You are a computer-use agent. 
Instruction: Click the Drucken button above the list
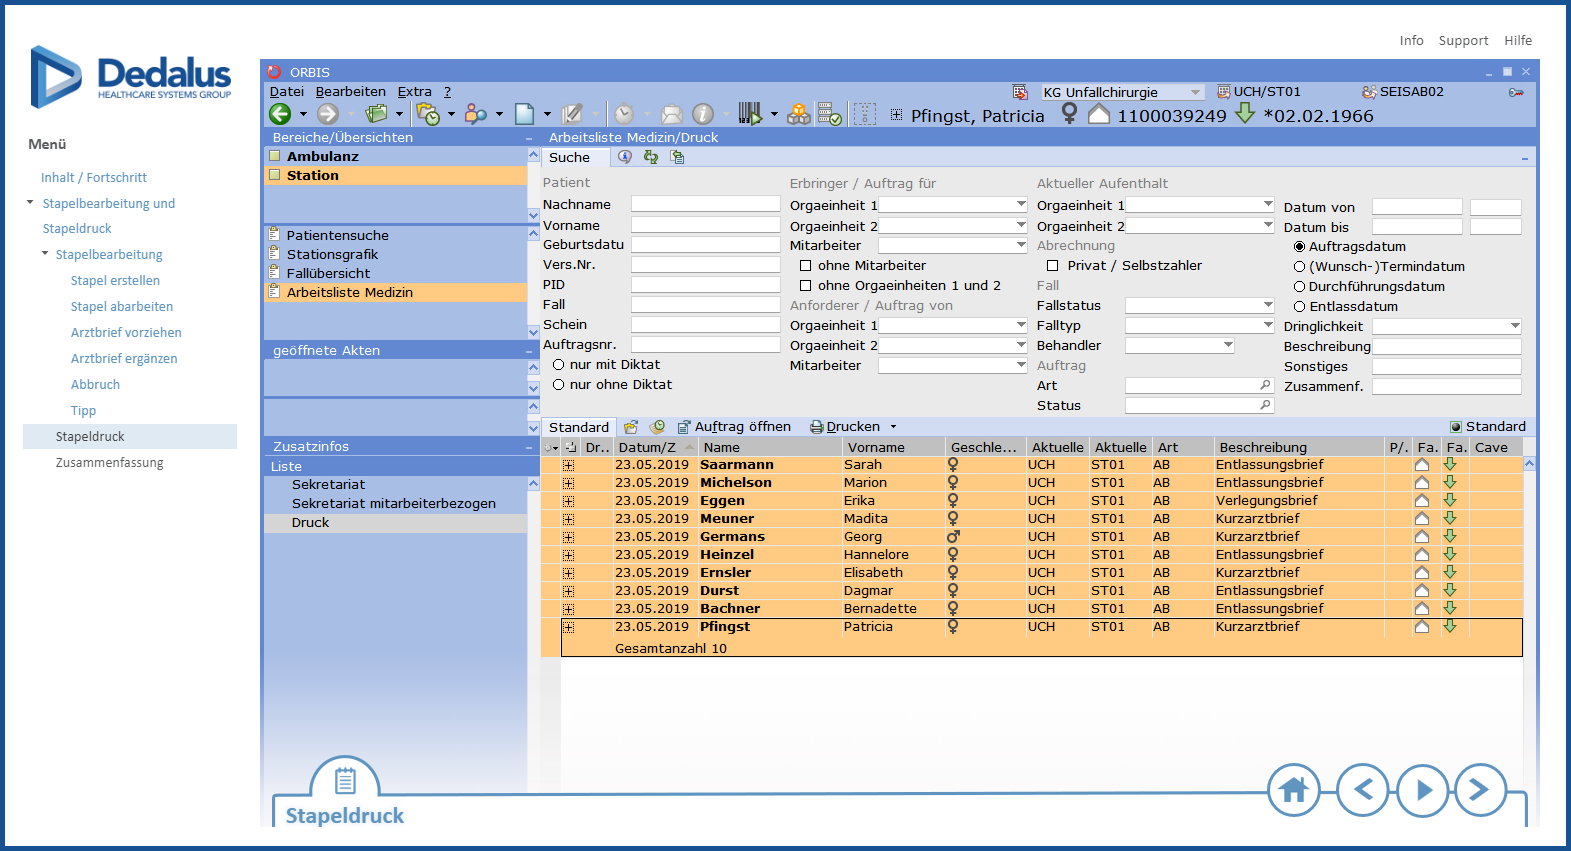point(845,427)
